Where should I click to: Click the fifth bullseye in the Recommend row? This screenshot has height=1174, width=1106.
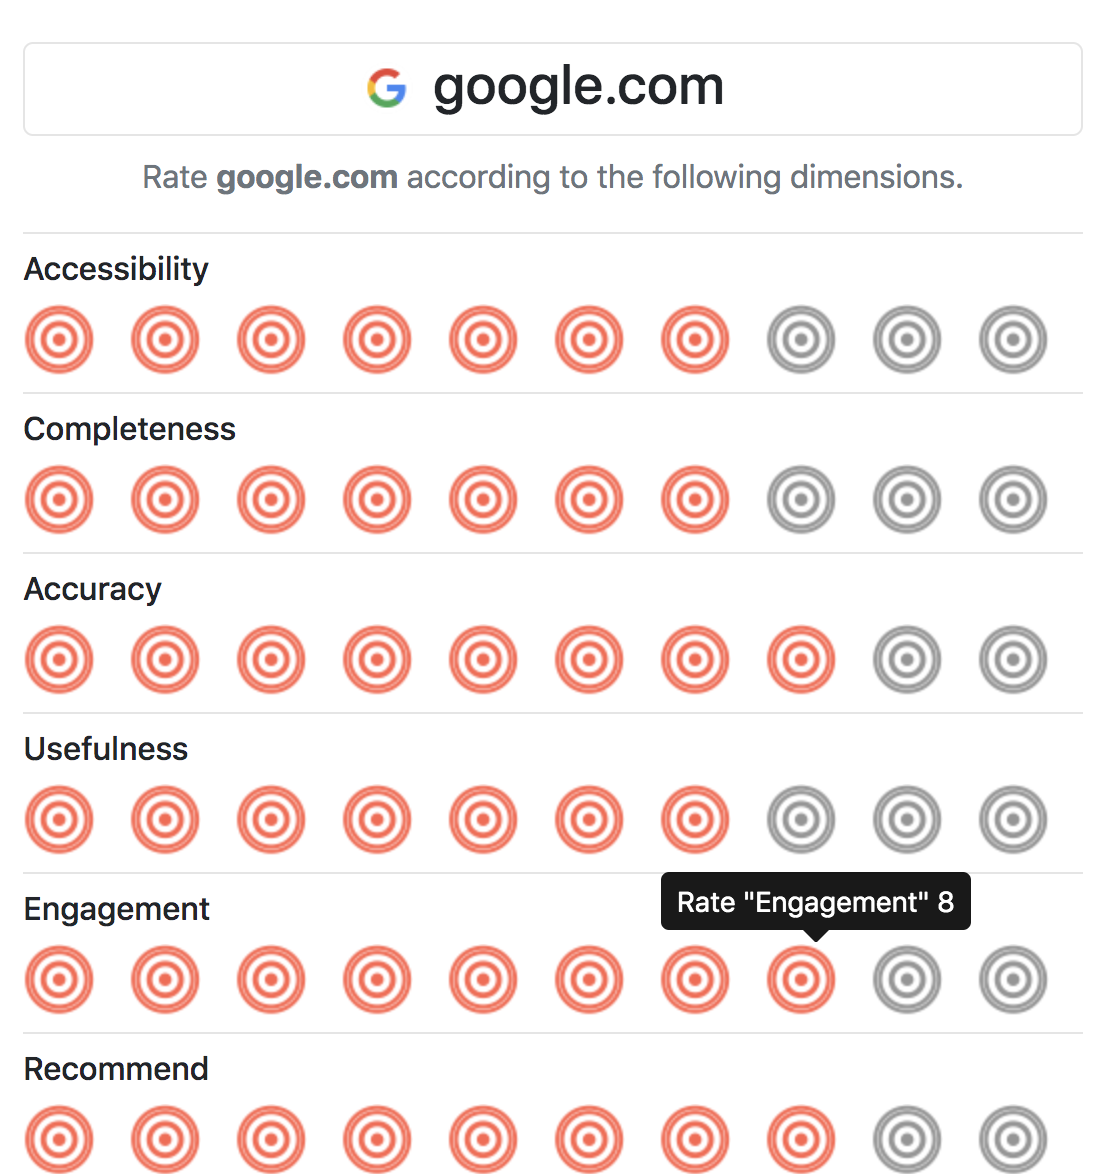coord(483,1139)
